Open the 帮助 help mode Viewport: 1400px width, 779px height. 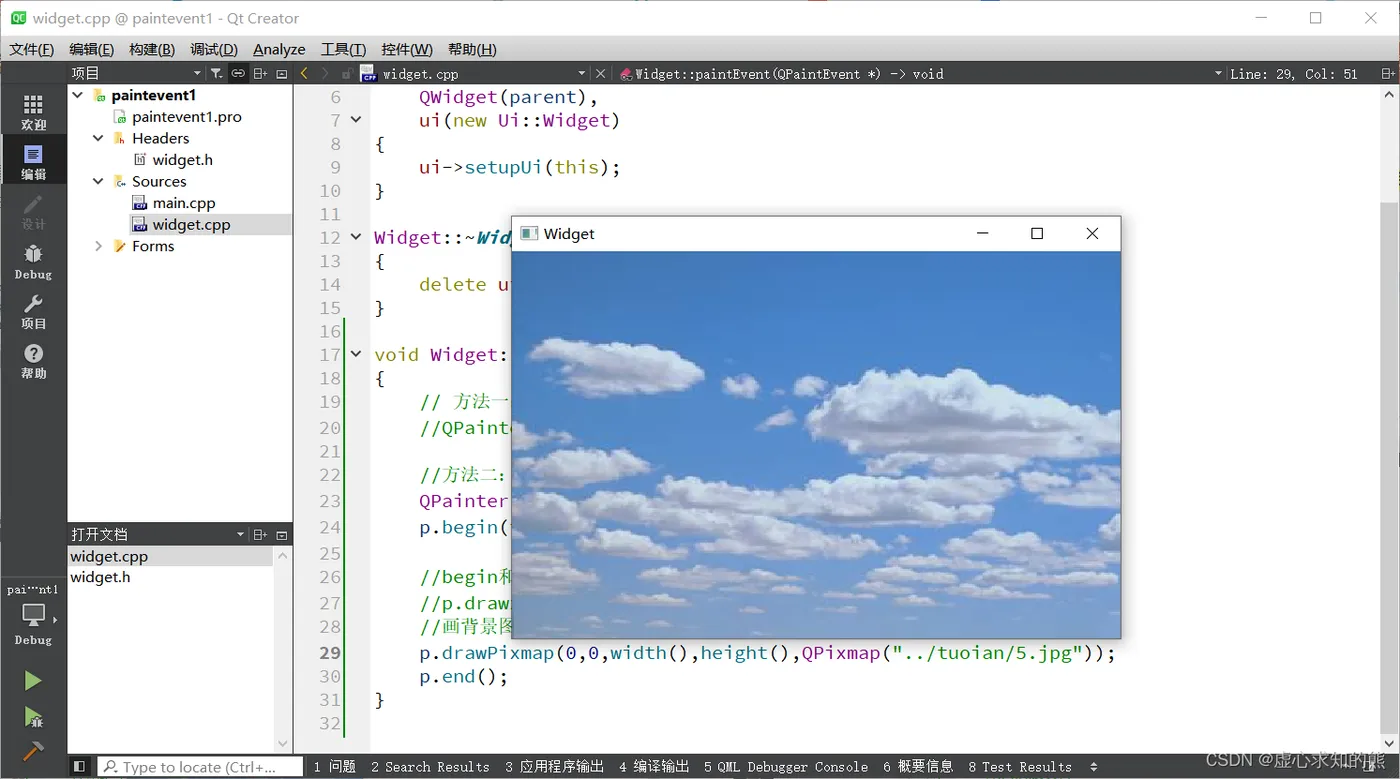click(33, 361)
